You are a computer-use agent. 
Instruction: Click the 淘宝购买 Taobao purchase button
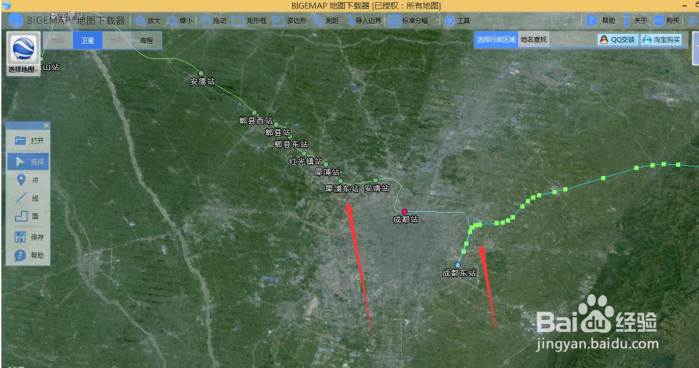662,40
